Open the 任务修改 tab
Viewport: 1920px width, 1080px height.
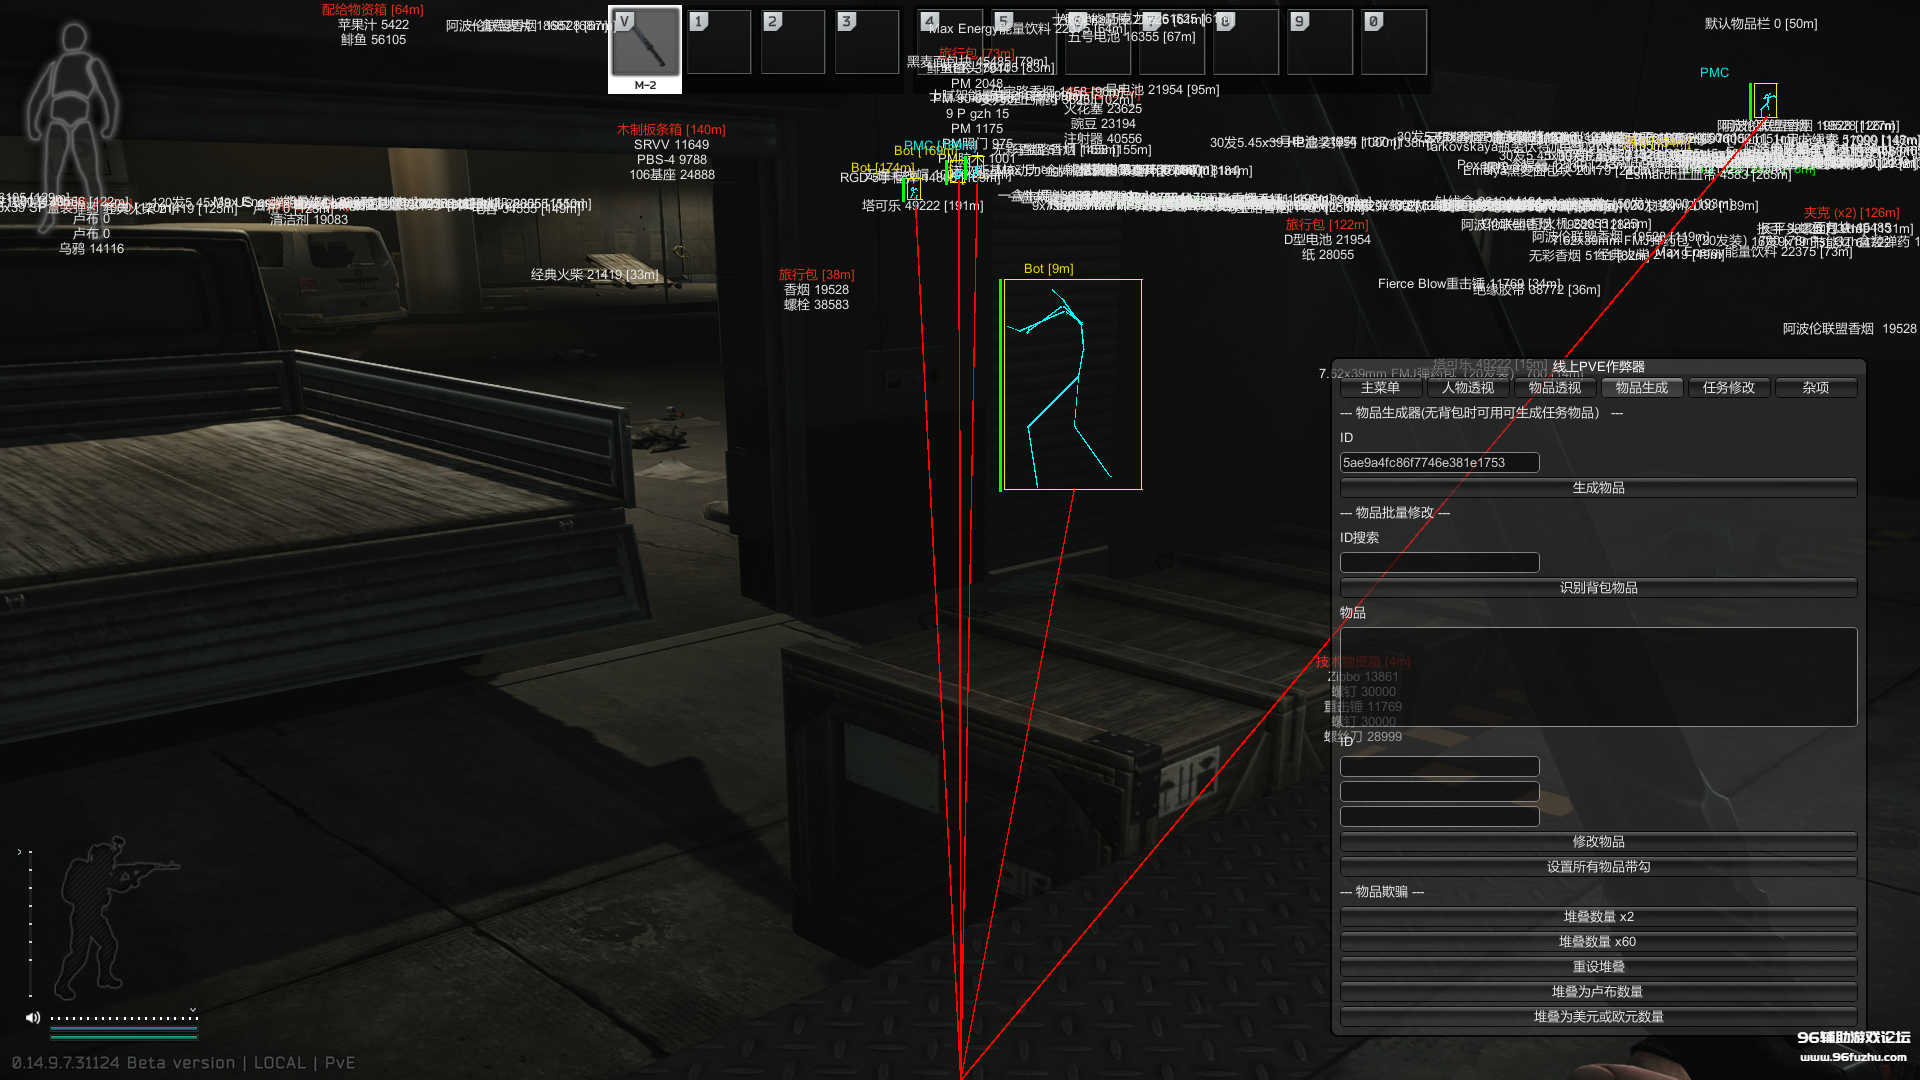tap(1728, 388)
